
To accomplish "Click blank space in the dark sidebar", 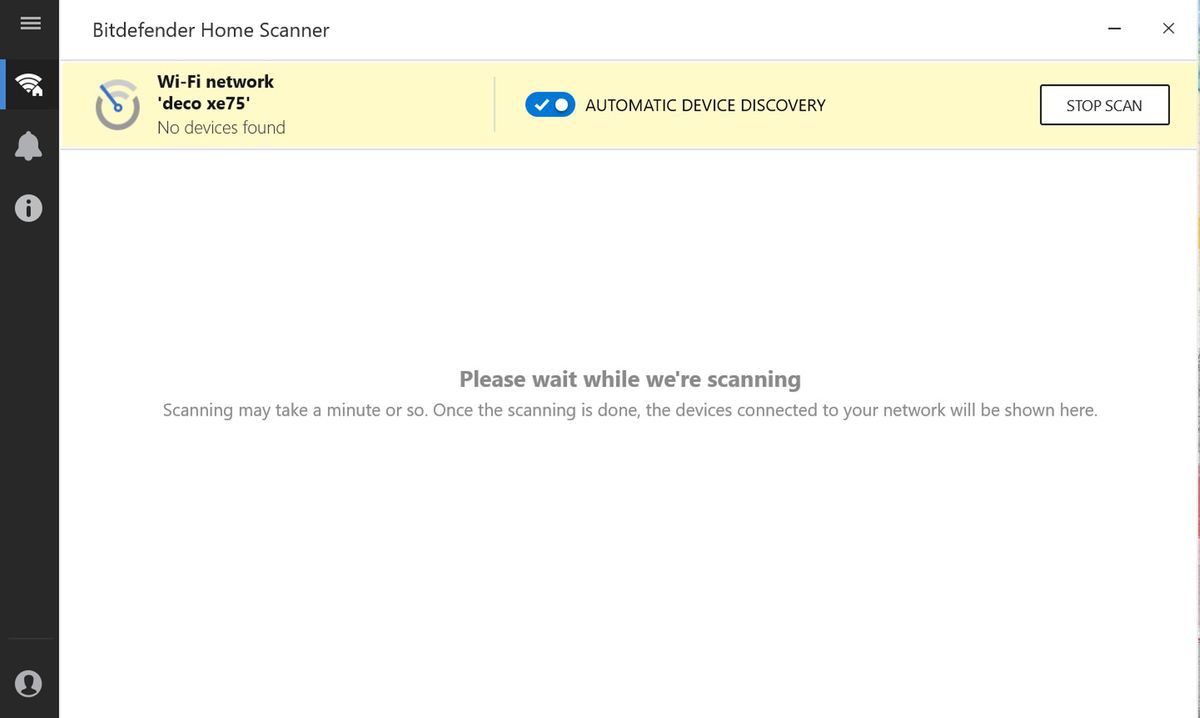I will [x=29, y=420].
